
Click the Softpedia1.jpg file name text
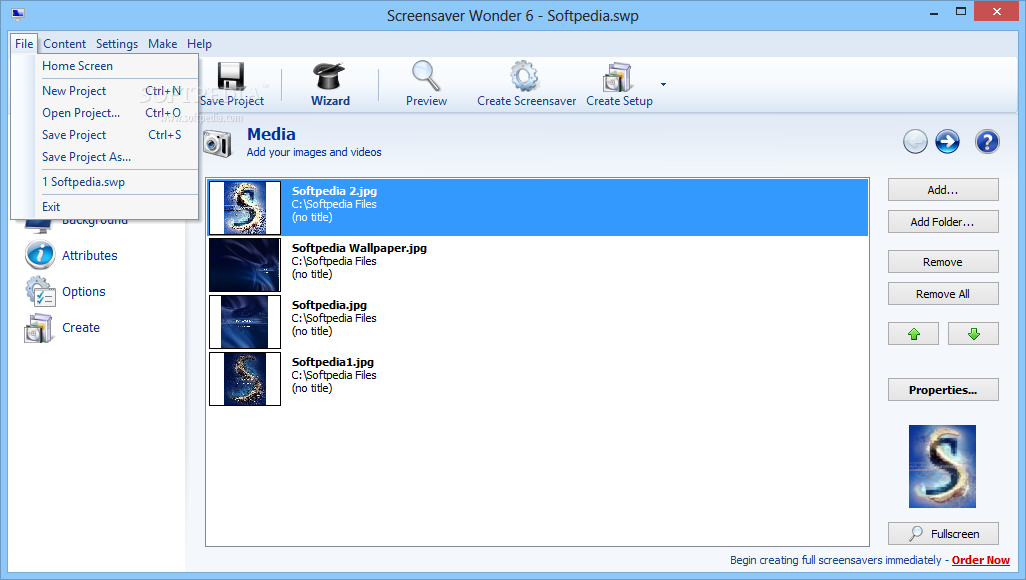click(x=333, y=362)
